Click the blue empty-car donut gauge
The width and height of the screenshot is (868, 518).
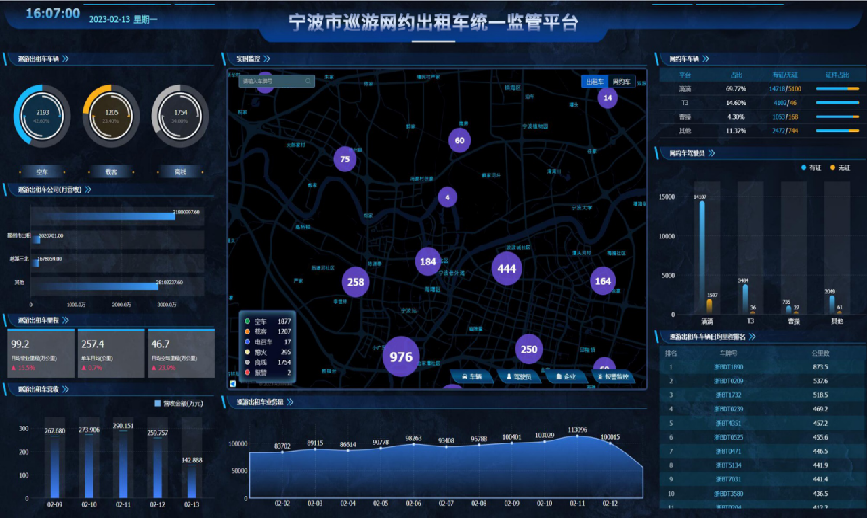tap(42, 116)
